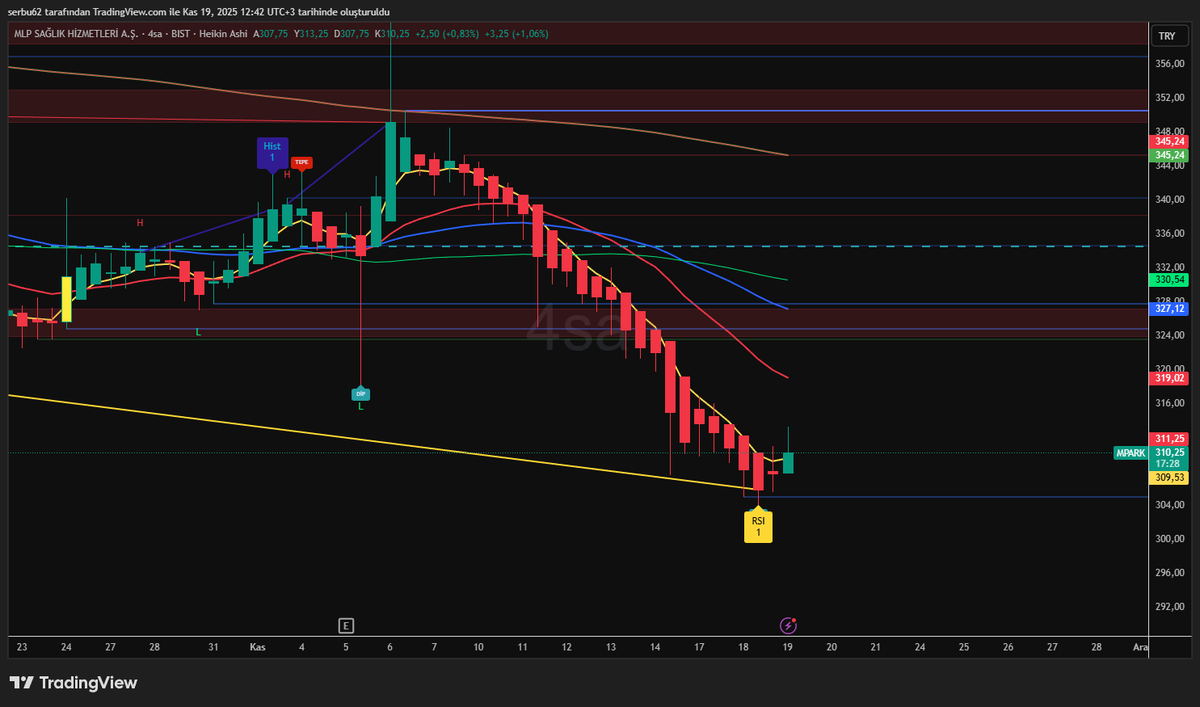Click the red TEPE marker label
Image resolution: width=1200 pixels, height=707 pixels.
301,162
